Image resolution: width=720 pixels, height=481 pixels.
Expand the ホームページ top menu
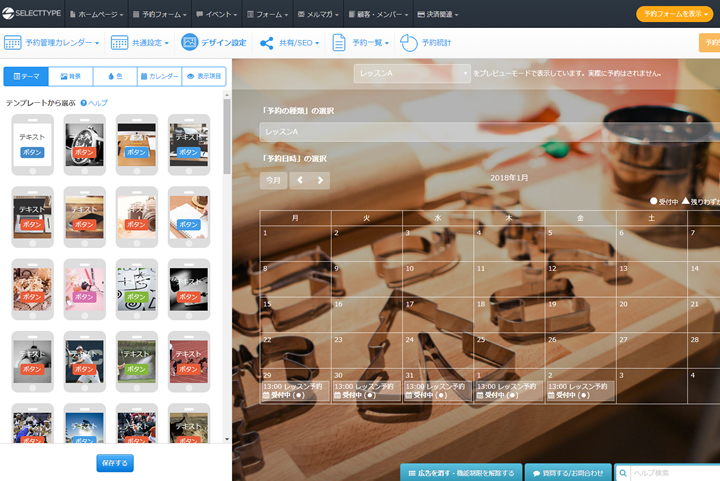coord(99,15)
